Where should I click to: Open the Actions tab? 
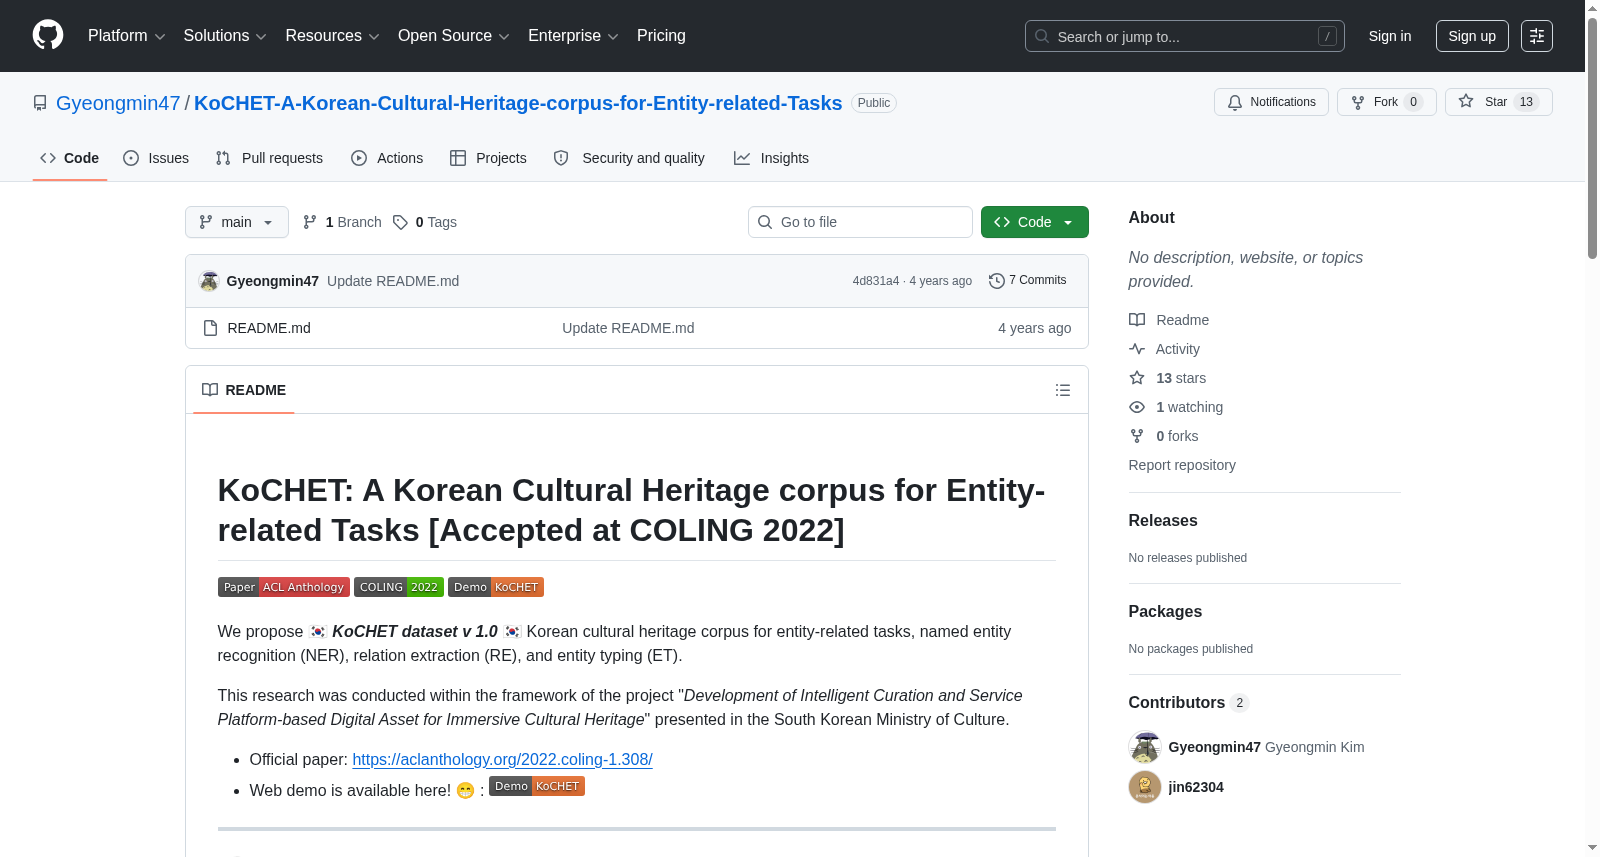click(x=387, y=158)
